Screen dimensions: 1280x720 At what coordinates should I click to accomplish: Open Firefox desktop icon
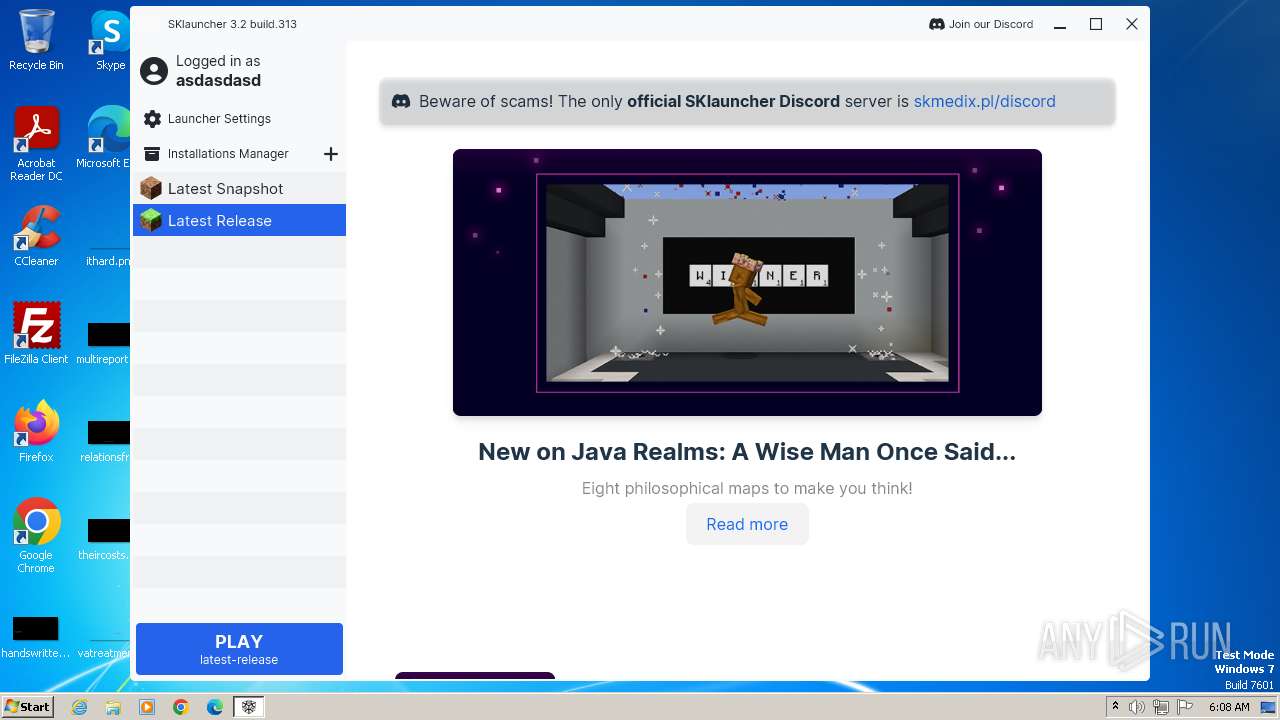36,432
